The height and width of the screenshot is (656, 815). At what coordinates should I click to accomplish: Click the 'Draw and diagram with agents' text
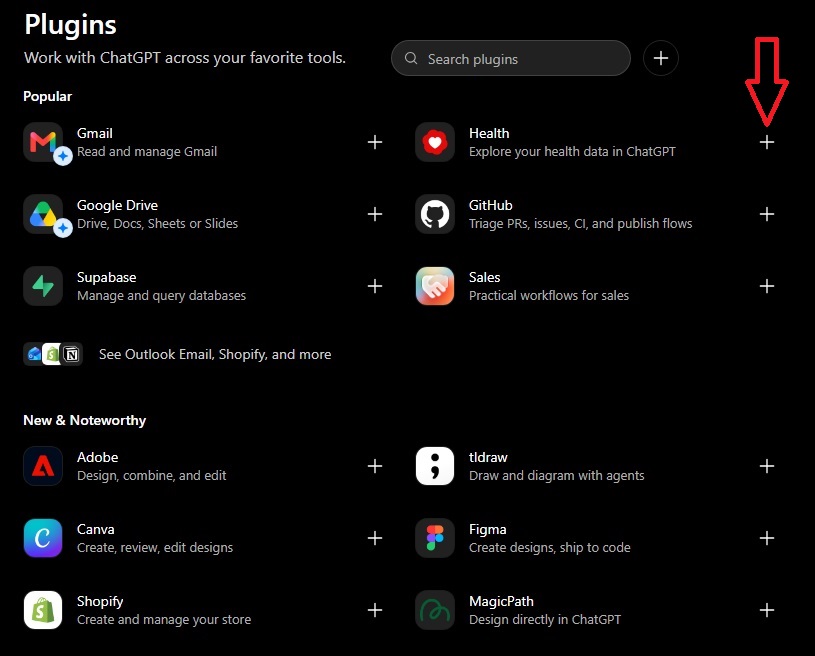[557, 475]
